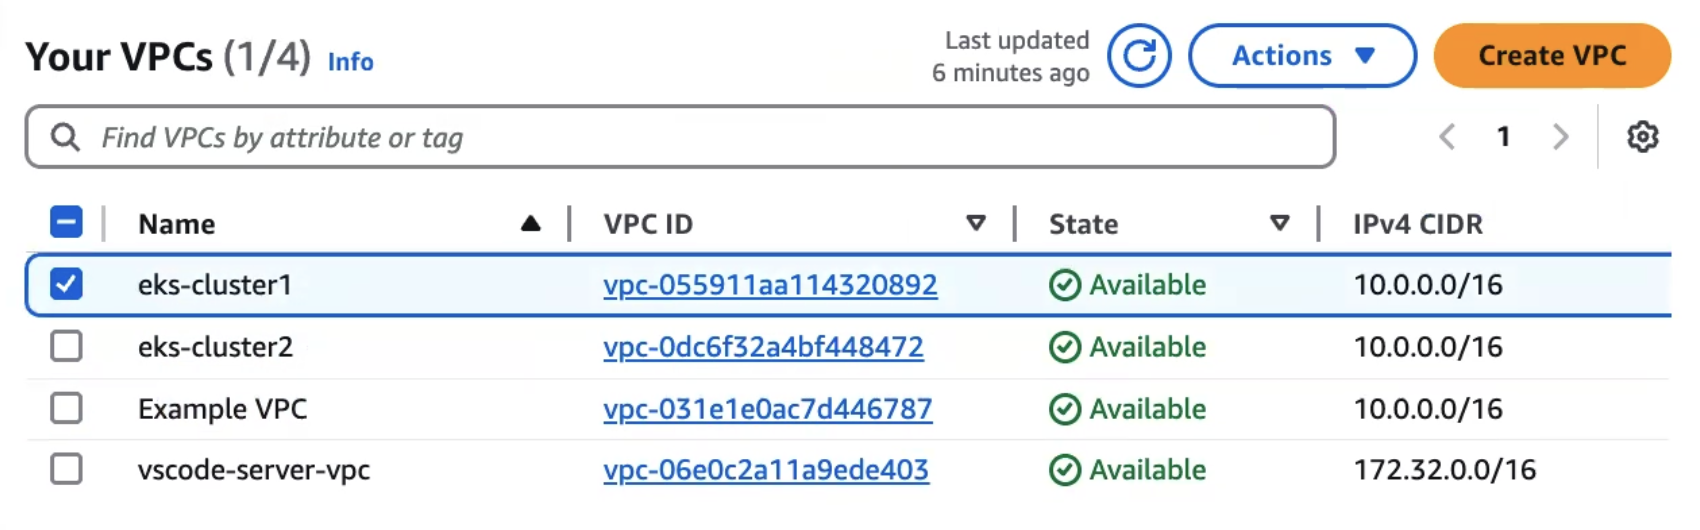Focus the Find VPCs search field

pos(680,137)
